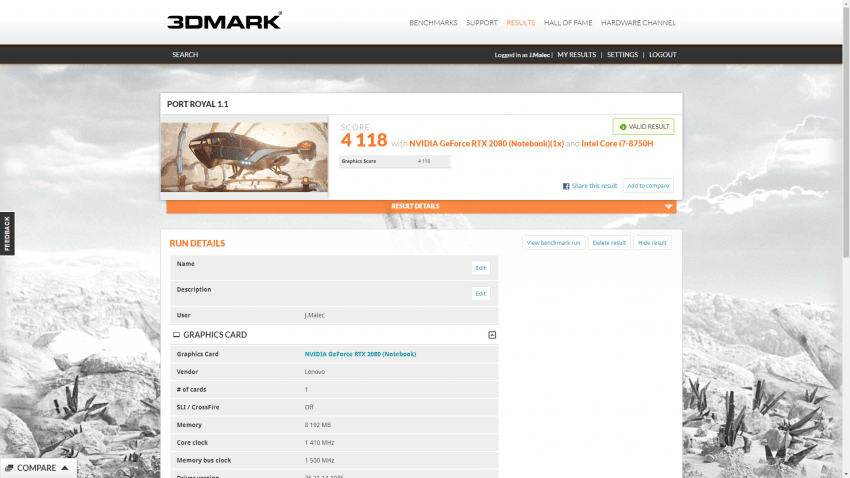
Task: Edit the Name field
Action: [480, 268]
